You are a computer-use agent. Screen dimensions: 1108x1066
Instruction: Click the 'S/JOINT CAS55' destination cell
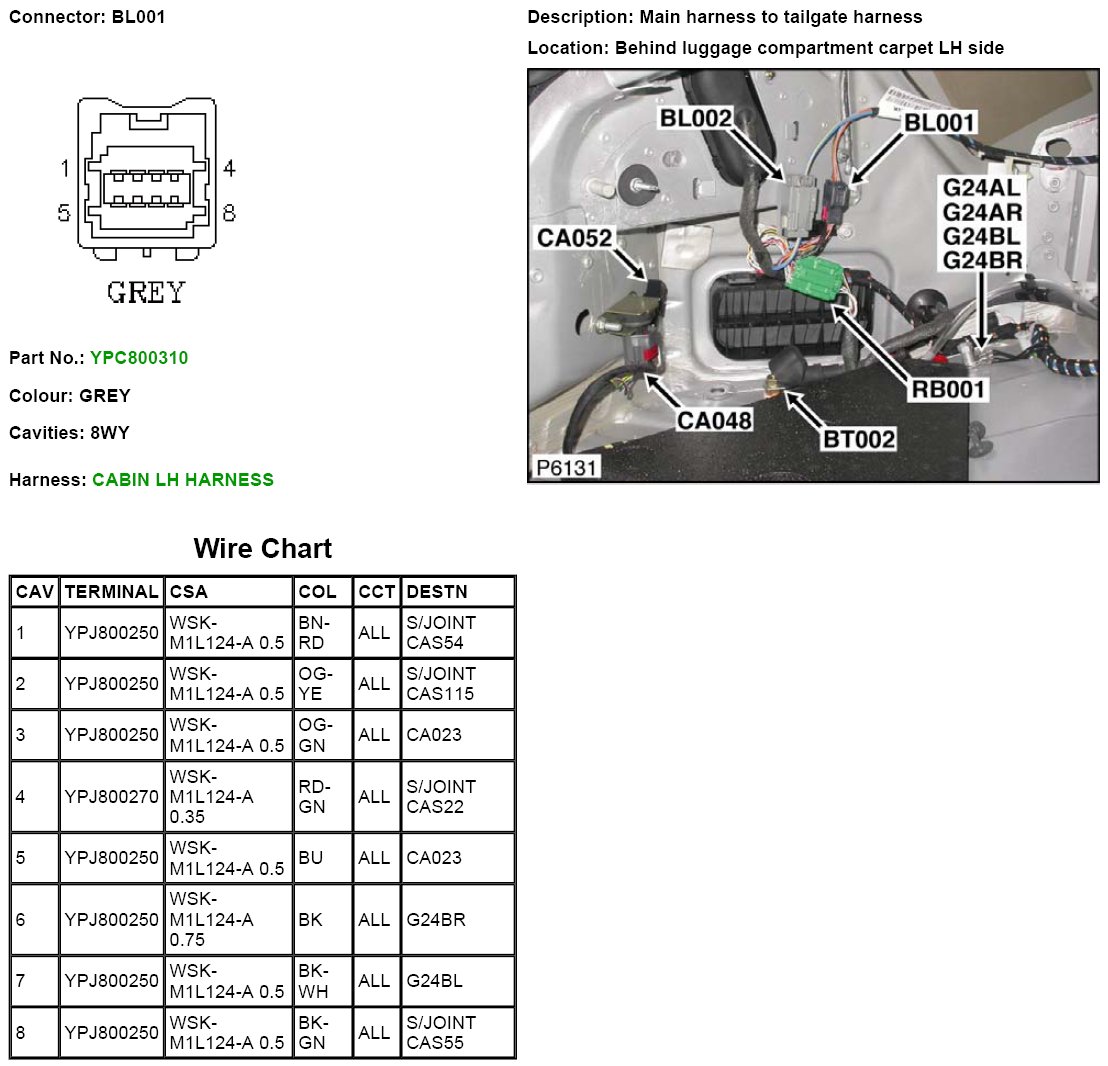[458, 1033]
